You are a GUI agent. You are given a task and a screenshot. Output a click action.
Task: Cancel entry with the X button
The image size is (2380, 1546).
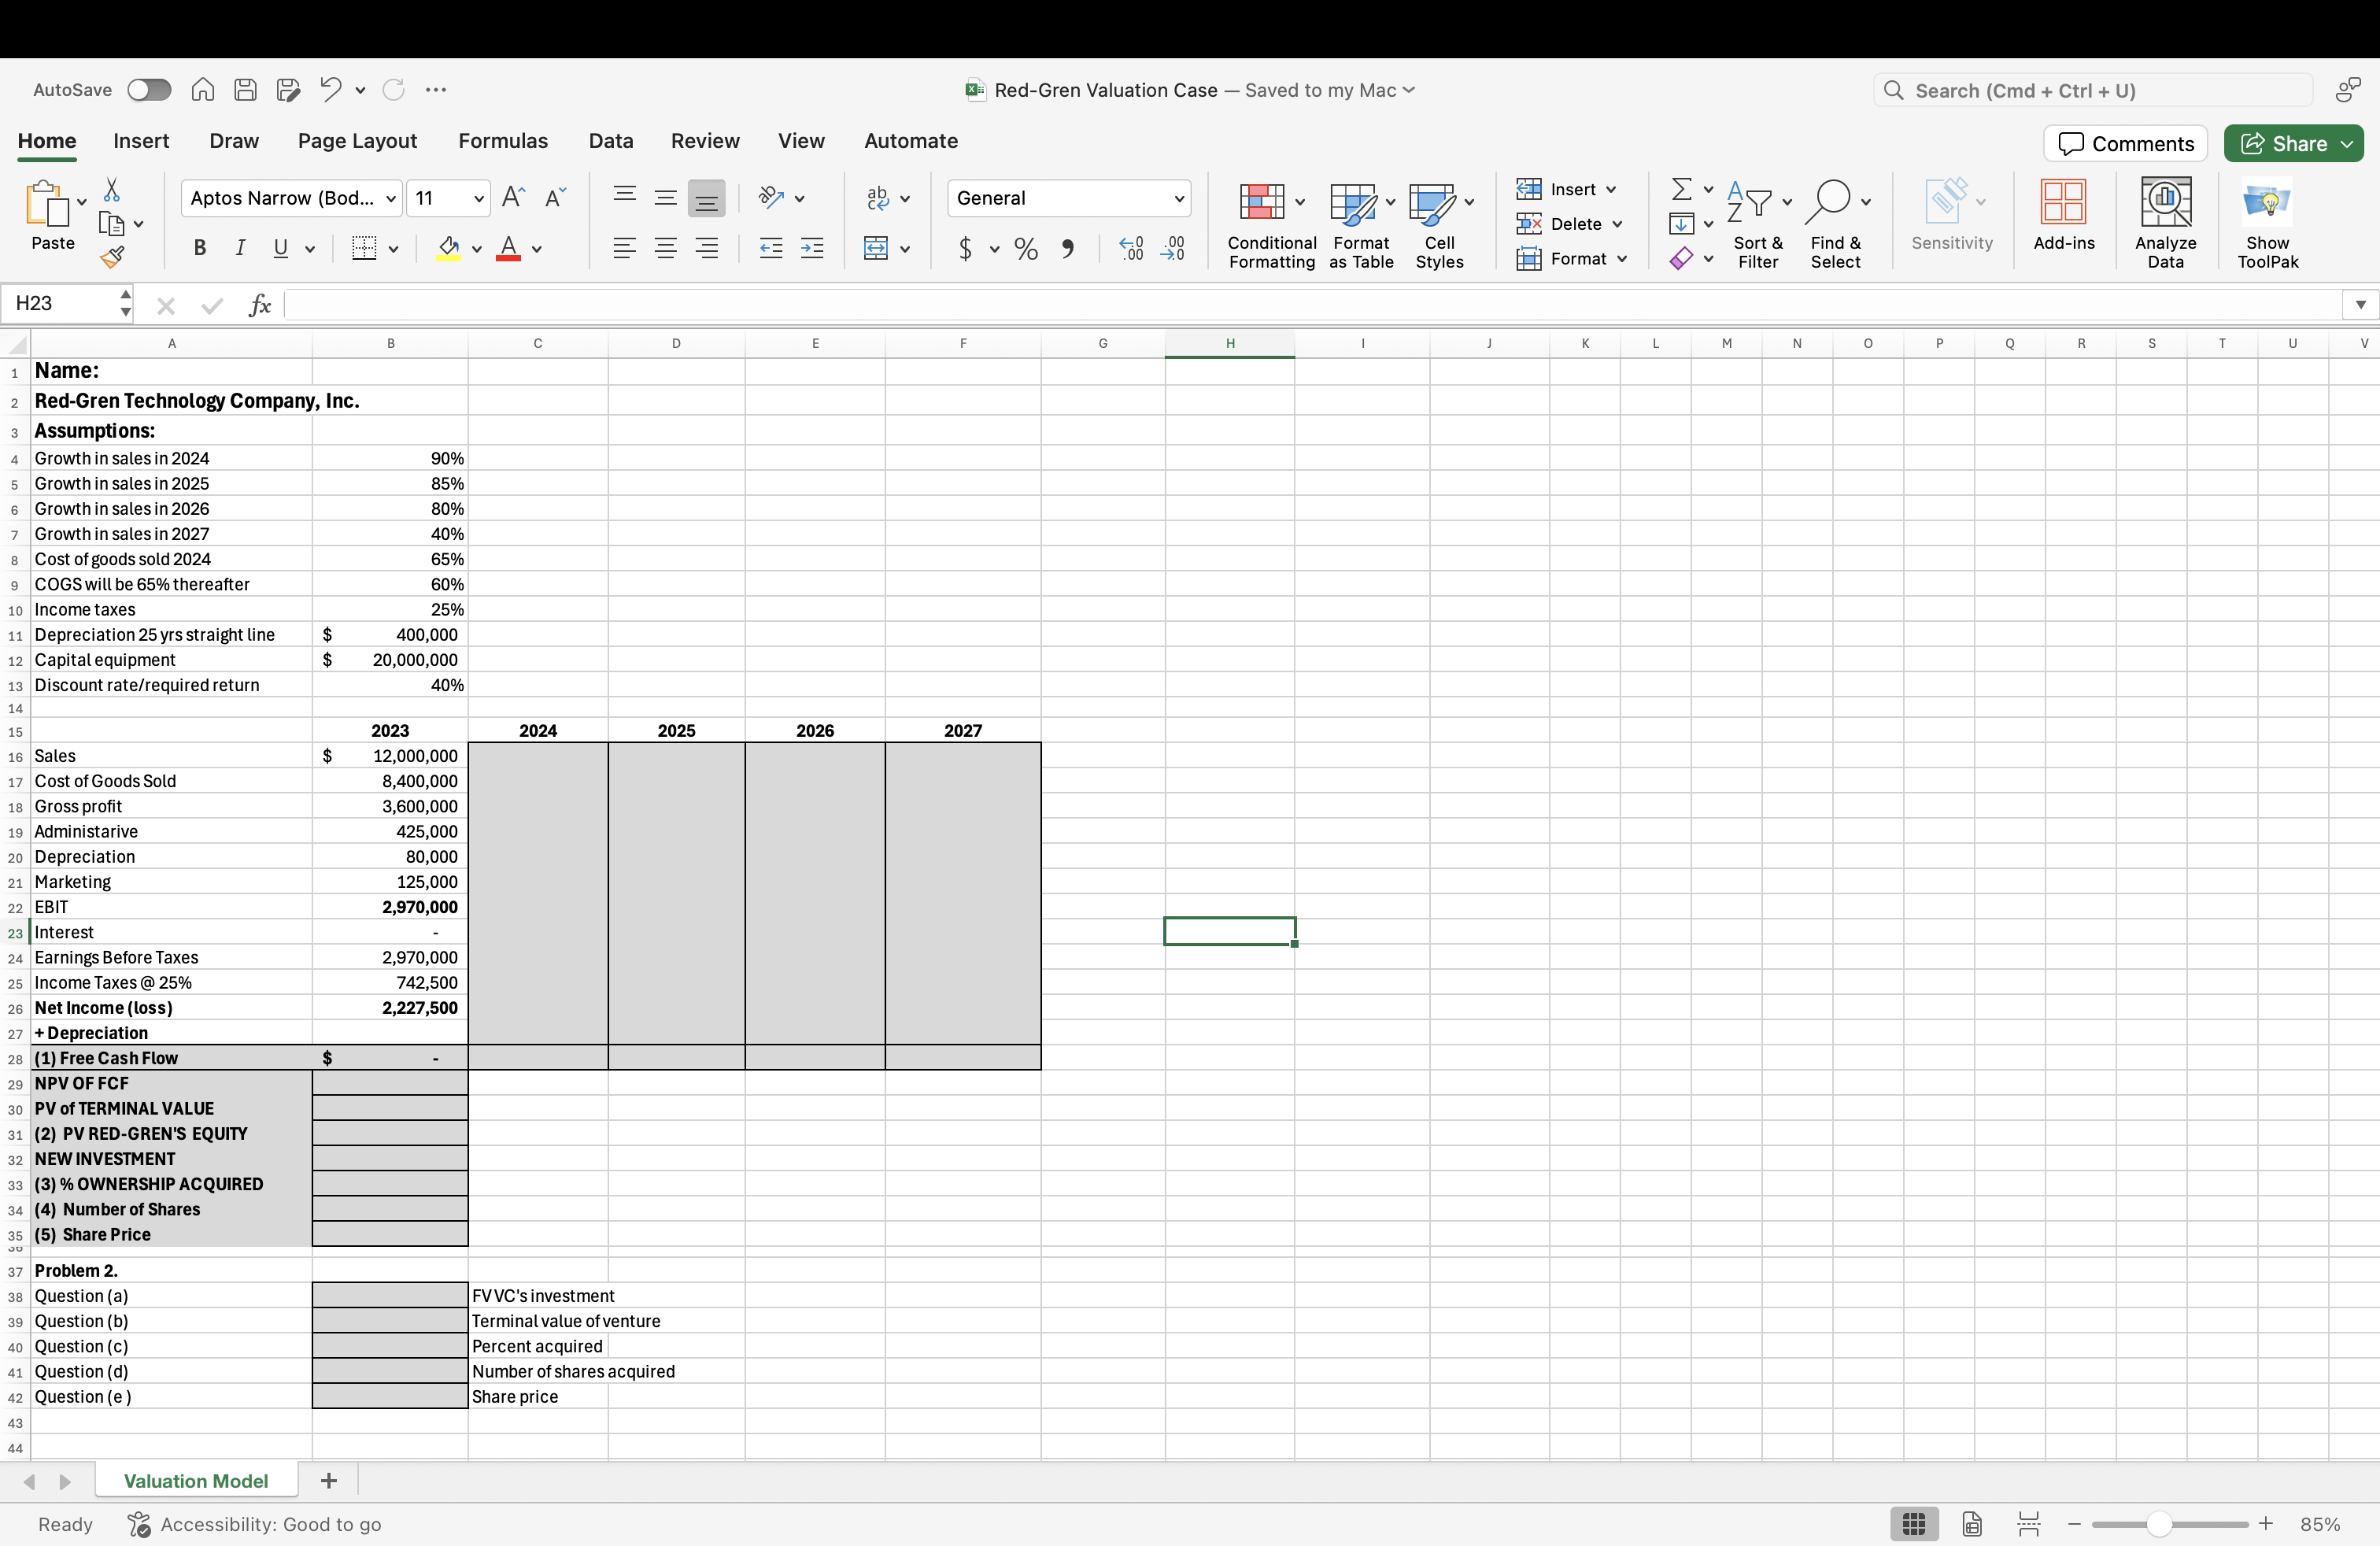point(165,305)
